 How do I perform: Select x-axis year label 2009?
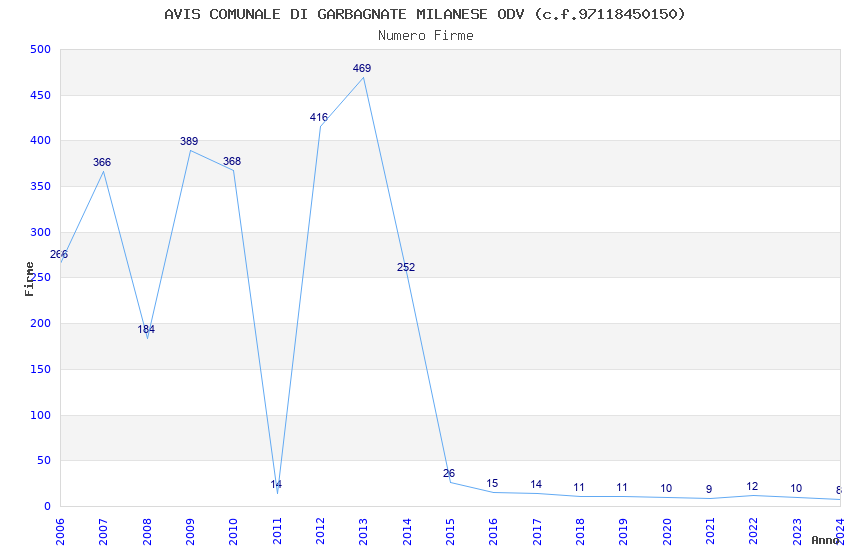pos(190,532)
